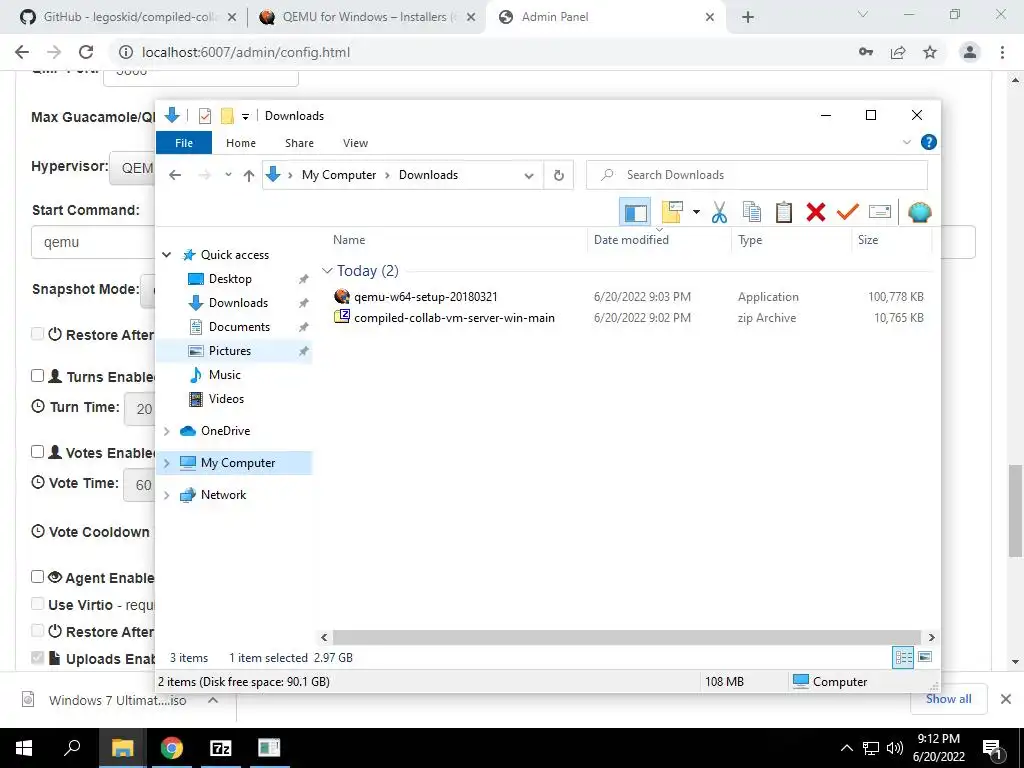Collapse the Quick access tree node
The image size is (1024, 768).
point(167,255)
